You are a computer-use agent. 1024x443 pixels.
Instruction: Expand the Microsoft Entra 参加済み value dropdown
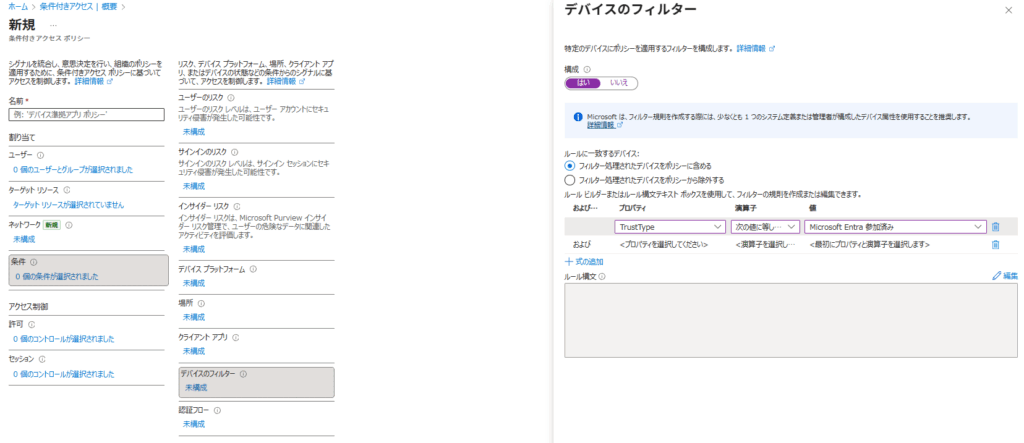coord(895,227)
